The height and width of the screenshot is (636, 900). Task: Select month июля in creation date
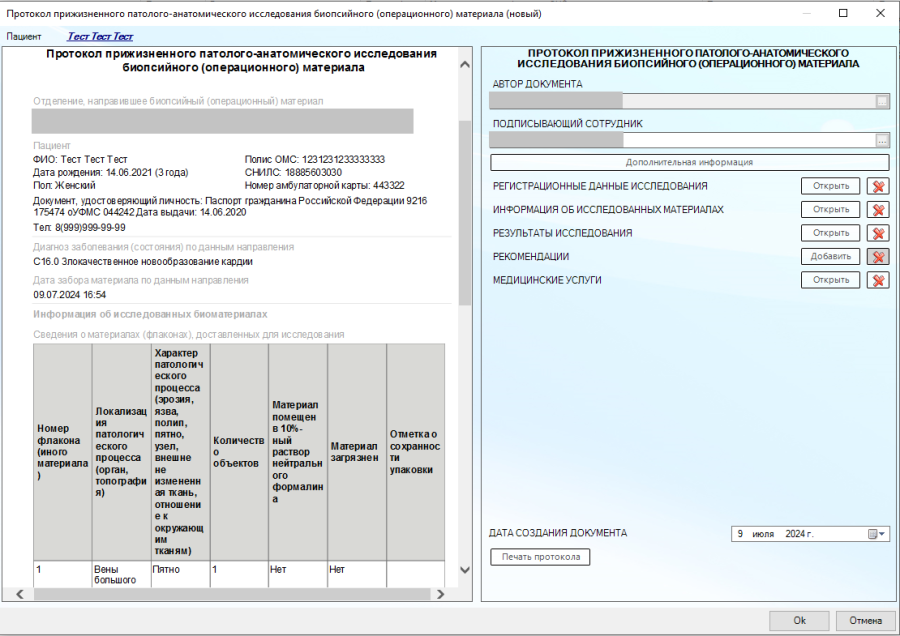coord(763,534)
